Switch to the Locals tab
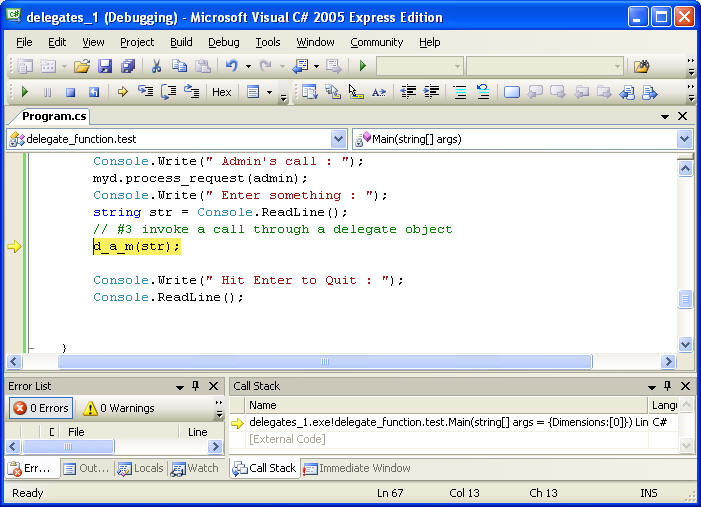 pos(140,468)
